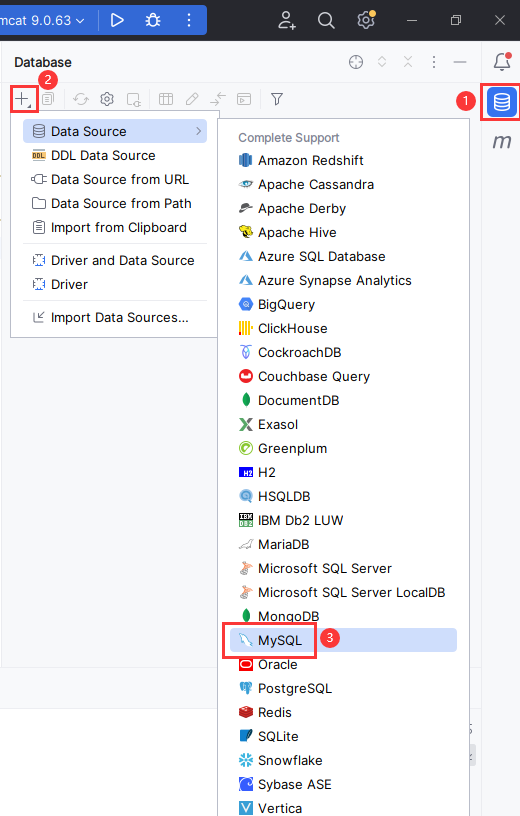Choose MySQL data source

coord(344,640)
